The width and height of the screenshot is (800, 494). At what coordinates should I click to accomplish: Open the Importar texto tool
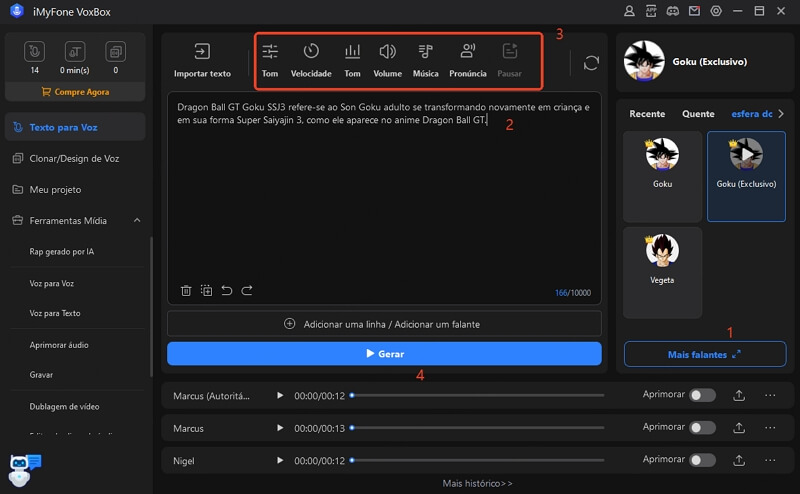tap(202, 61)
